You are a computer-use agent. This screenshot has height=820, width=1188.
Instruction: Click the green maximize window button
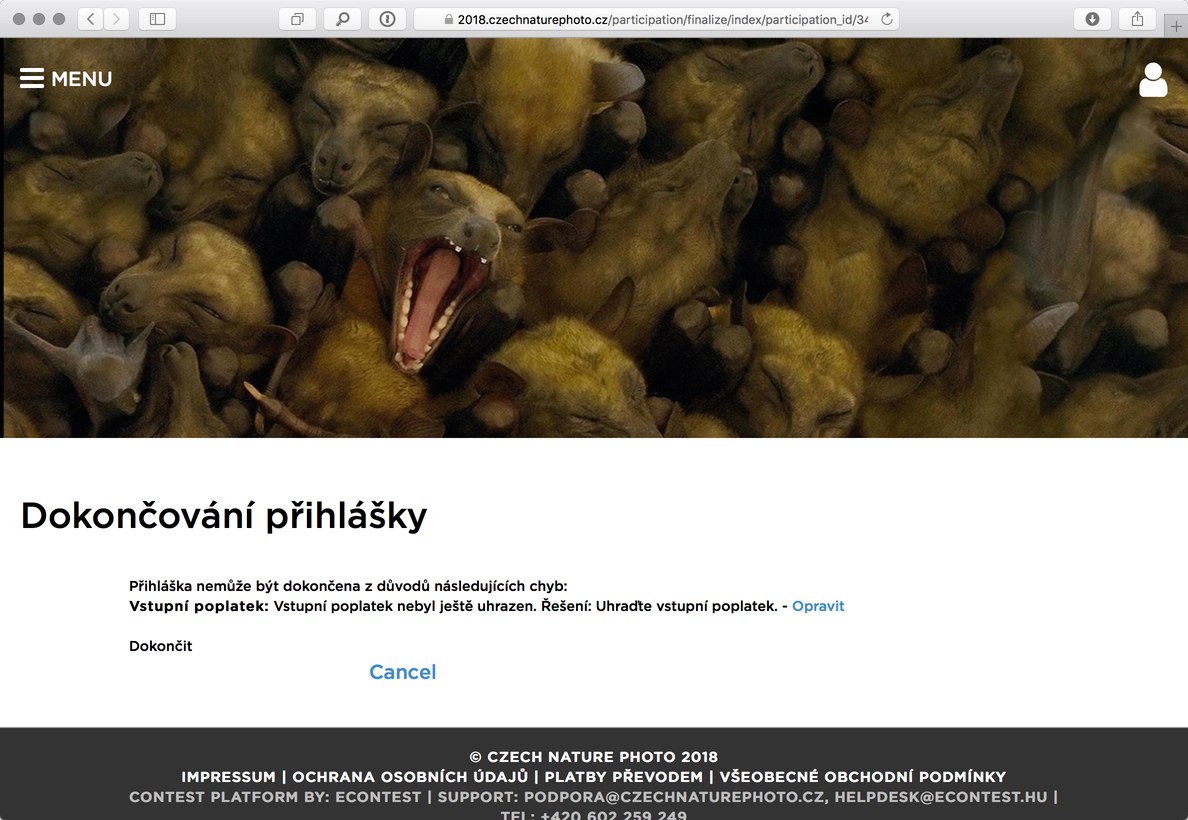(59, 19)
